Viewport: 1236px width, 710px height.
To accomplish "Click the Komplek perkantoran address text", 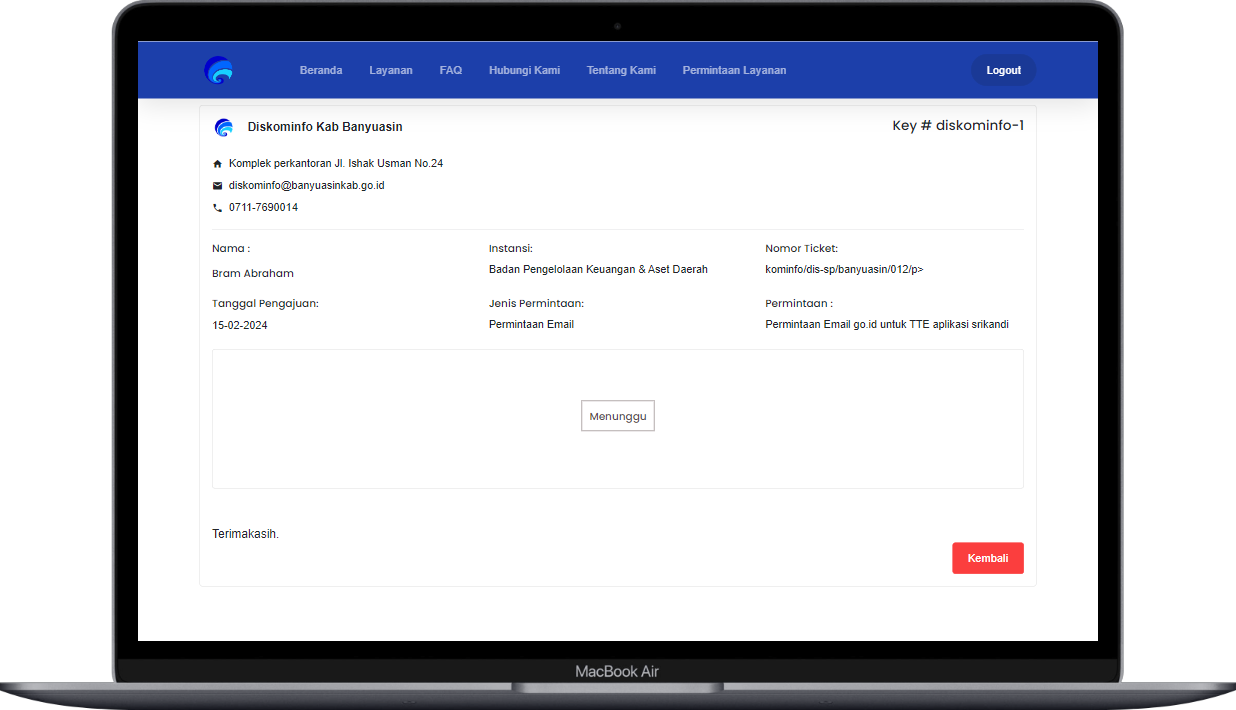I will point(336,163).
